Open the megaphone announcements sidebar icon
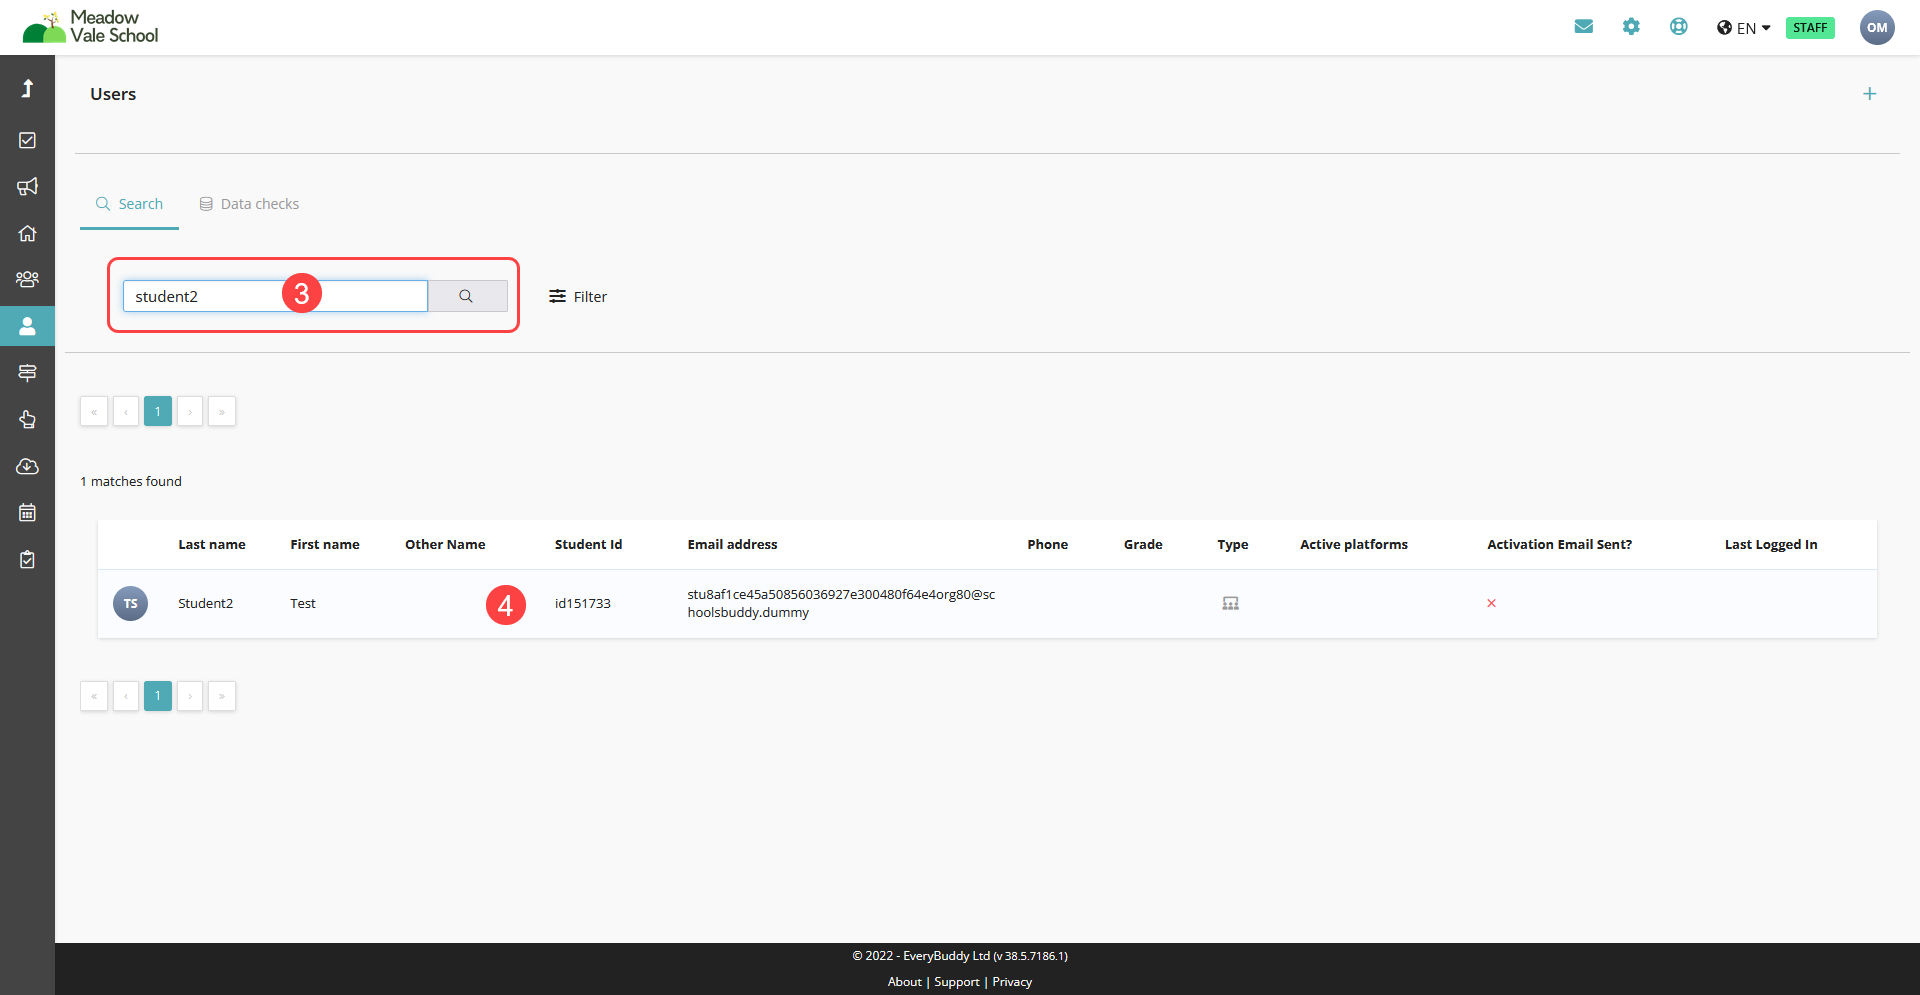This screenshot has width=1920, height=995. coord(27,187)
